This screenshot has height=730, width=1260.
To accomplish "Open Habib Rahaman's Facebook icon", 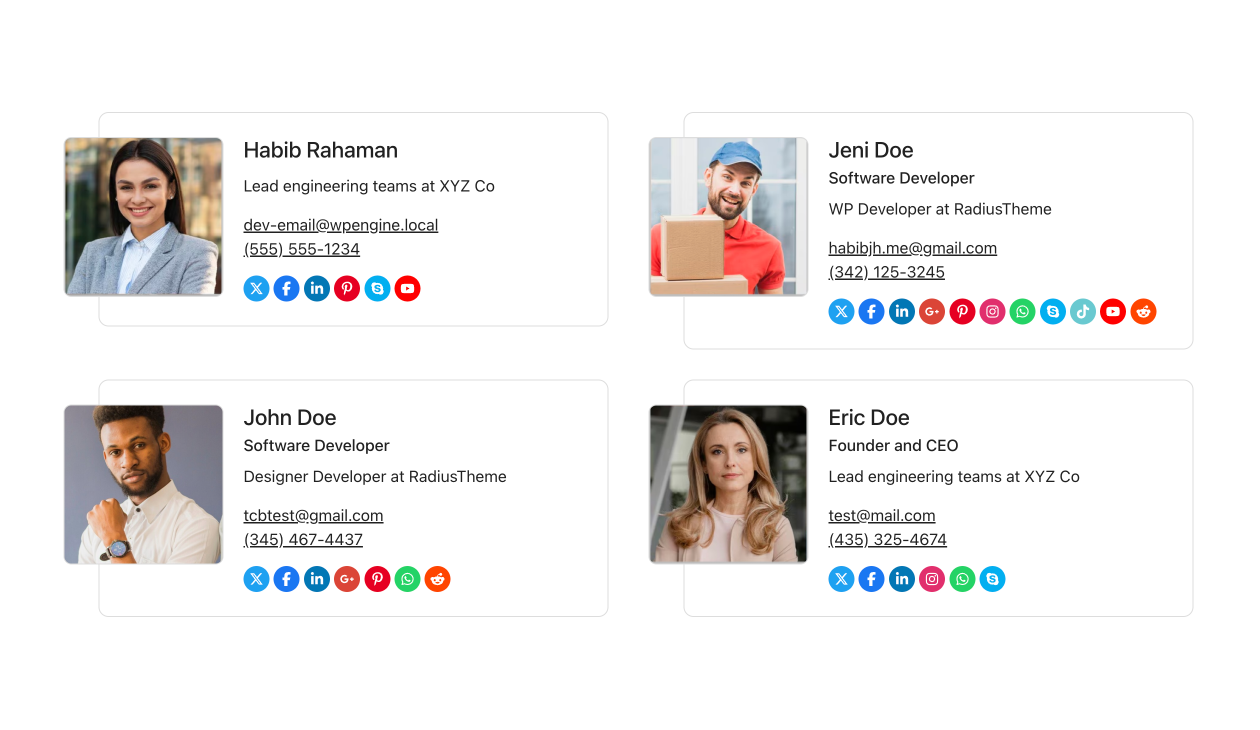I will coord(287,289).
